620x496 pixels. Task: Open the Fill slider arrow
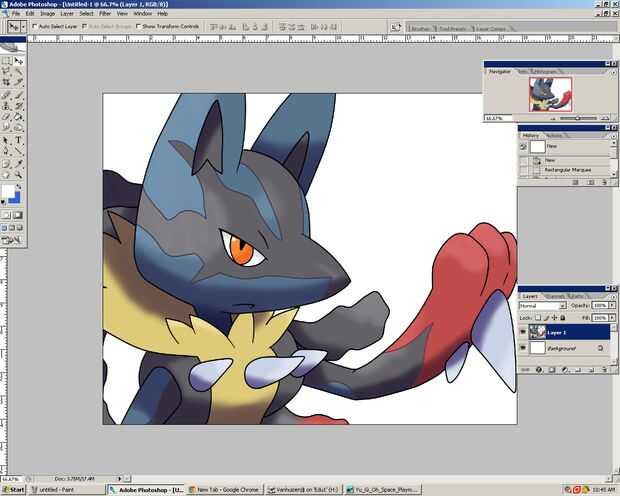(612, 318)
